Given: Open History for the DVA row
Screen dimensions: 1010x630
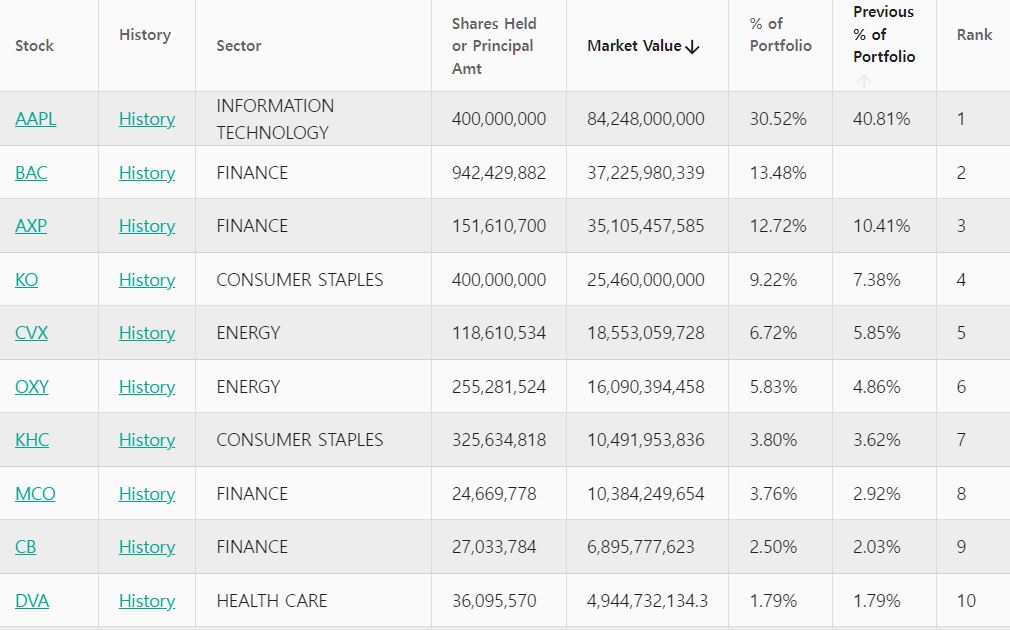Looking at the screenshot, I should pos(147,600).
